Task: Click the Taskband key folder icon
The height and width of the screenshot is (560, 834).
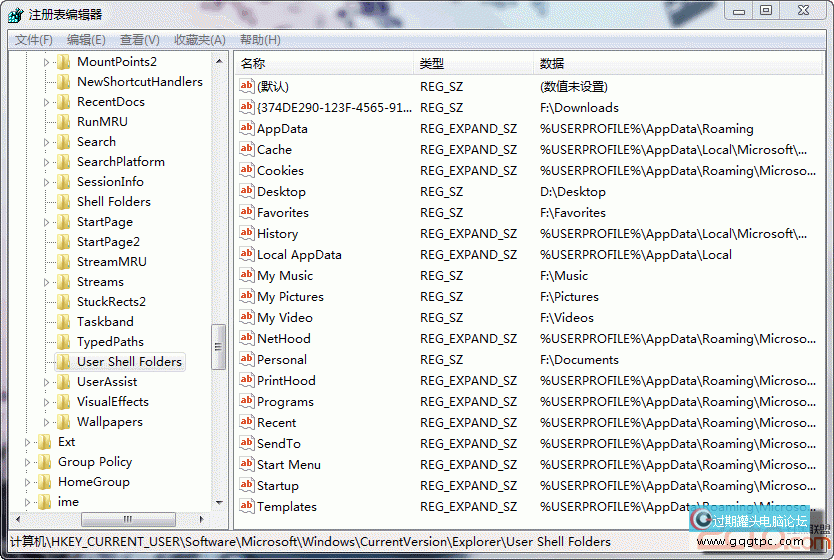Action: click(x=64, y=322)
